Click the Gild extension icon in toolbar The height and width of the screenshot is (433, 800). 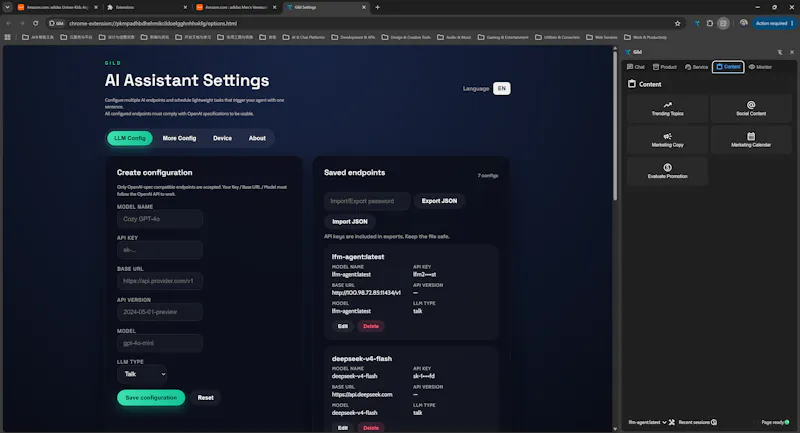(x=696, y=23)
